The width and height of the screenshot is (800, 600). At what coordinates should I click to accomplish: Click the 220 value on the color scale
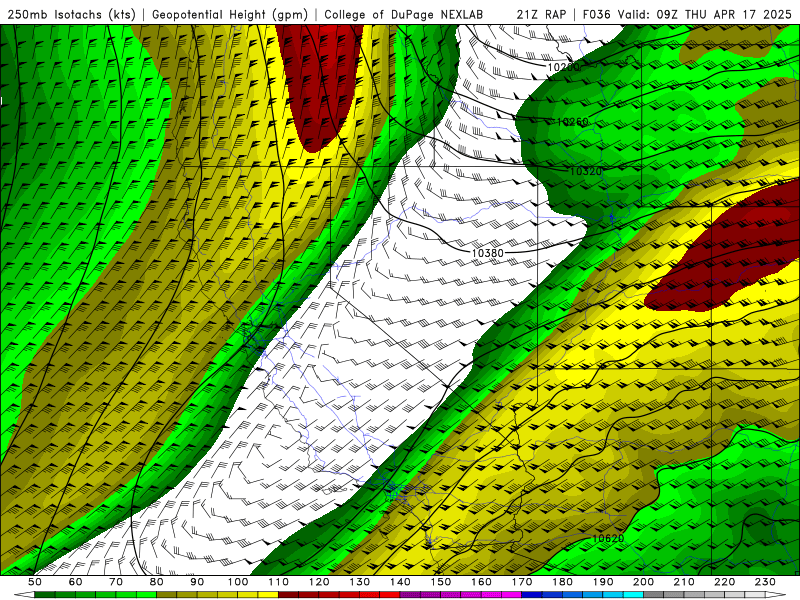[x=724, y=582]
